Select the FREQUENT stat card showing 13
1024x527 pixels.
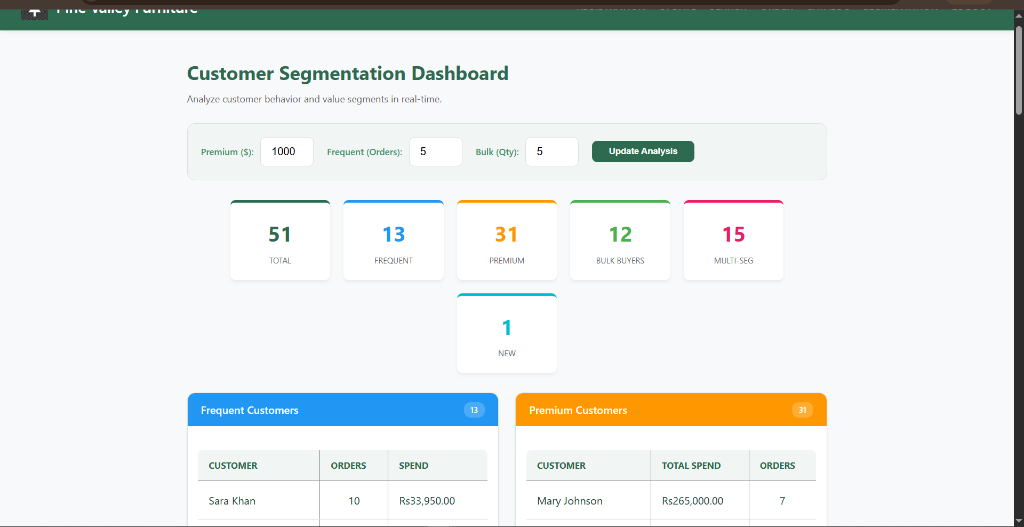393,240
